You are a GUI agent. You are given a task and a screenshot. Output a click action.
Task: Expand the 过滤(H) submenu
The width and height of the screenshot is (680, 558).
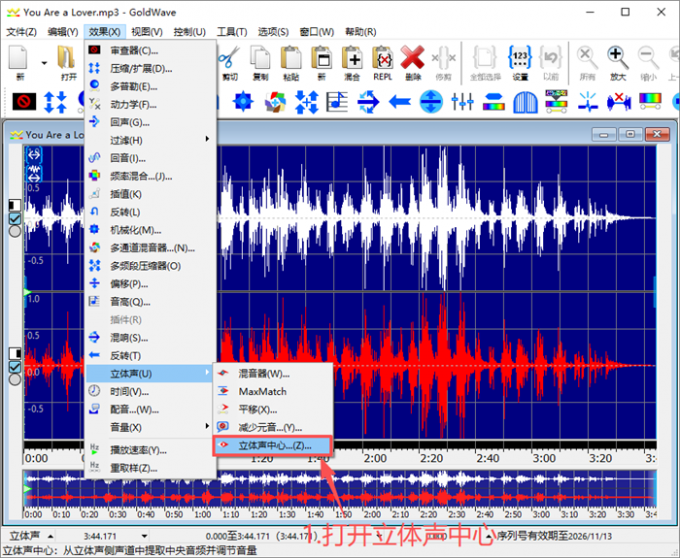150,140
